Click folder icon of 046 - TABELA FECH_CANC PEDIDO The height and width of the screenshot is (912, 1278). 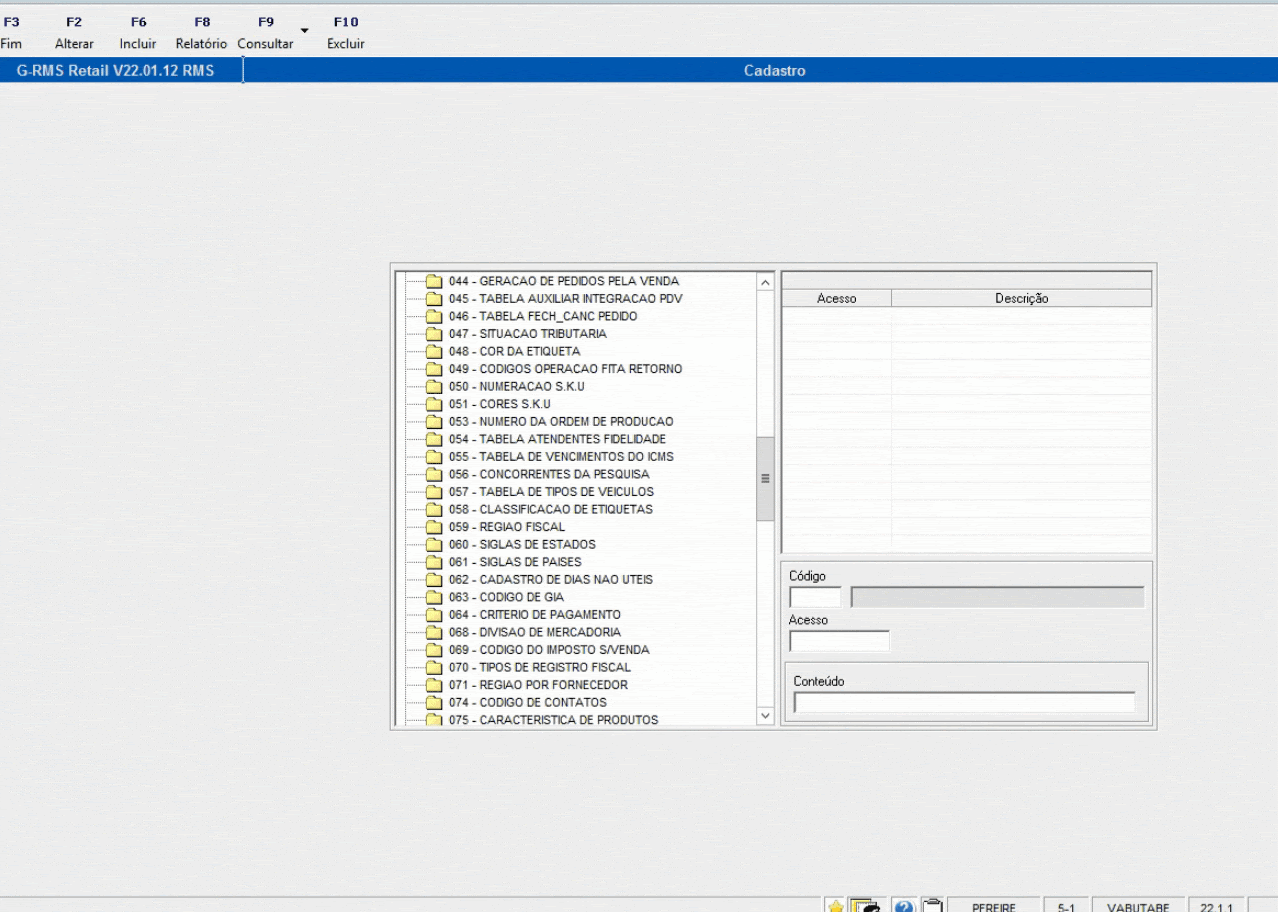434,317
